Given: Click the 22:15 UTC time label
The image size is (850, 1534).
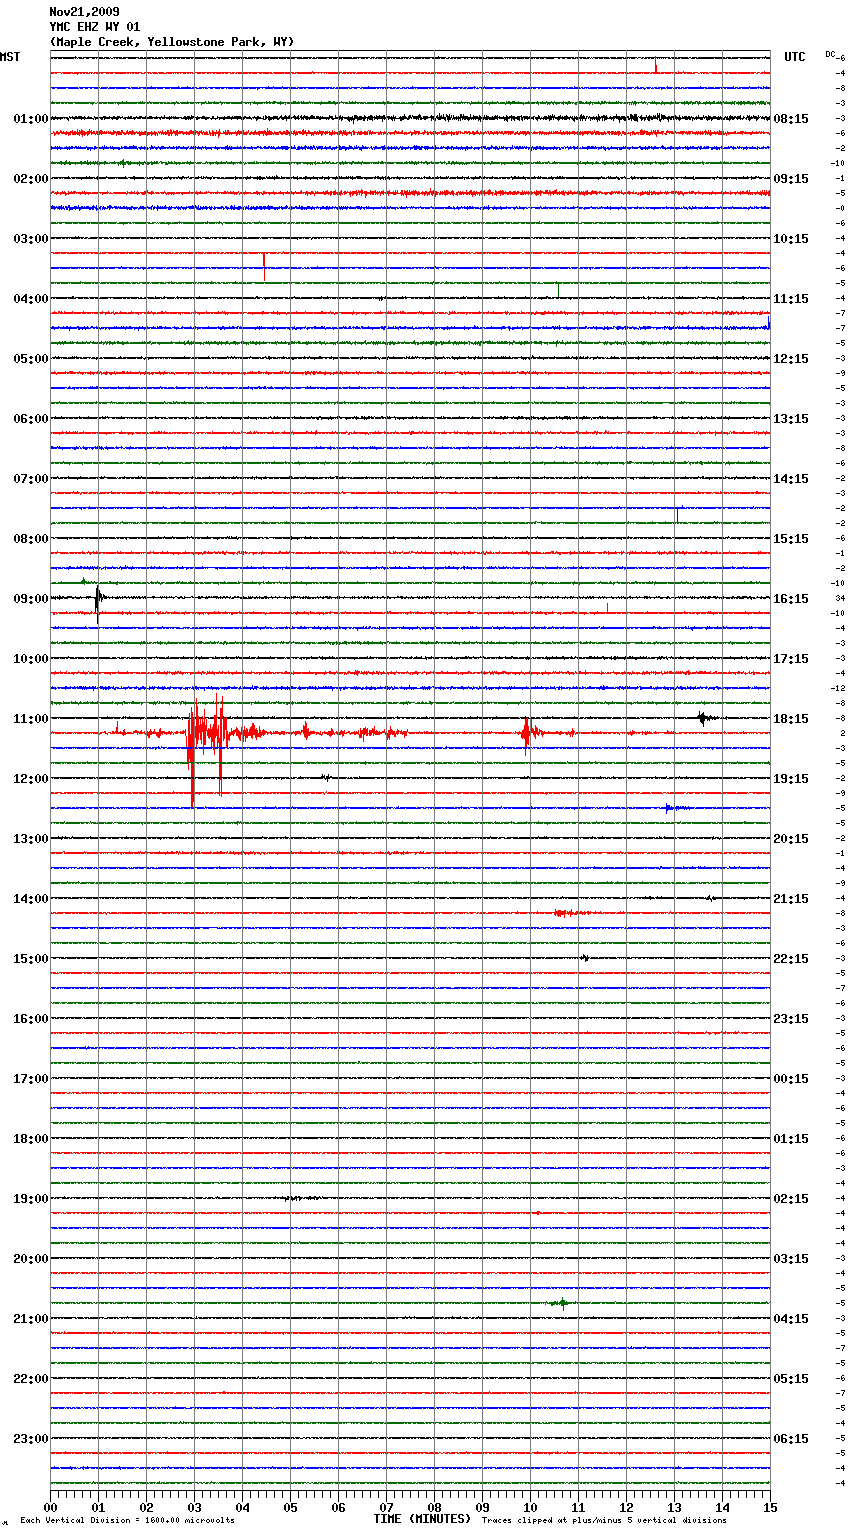Looking at the screenshot, I should coord(791,959).
